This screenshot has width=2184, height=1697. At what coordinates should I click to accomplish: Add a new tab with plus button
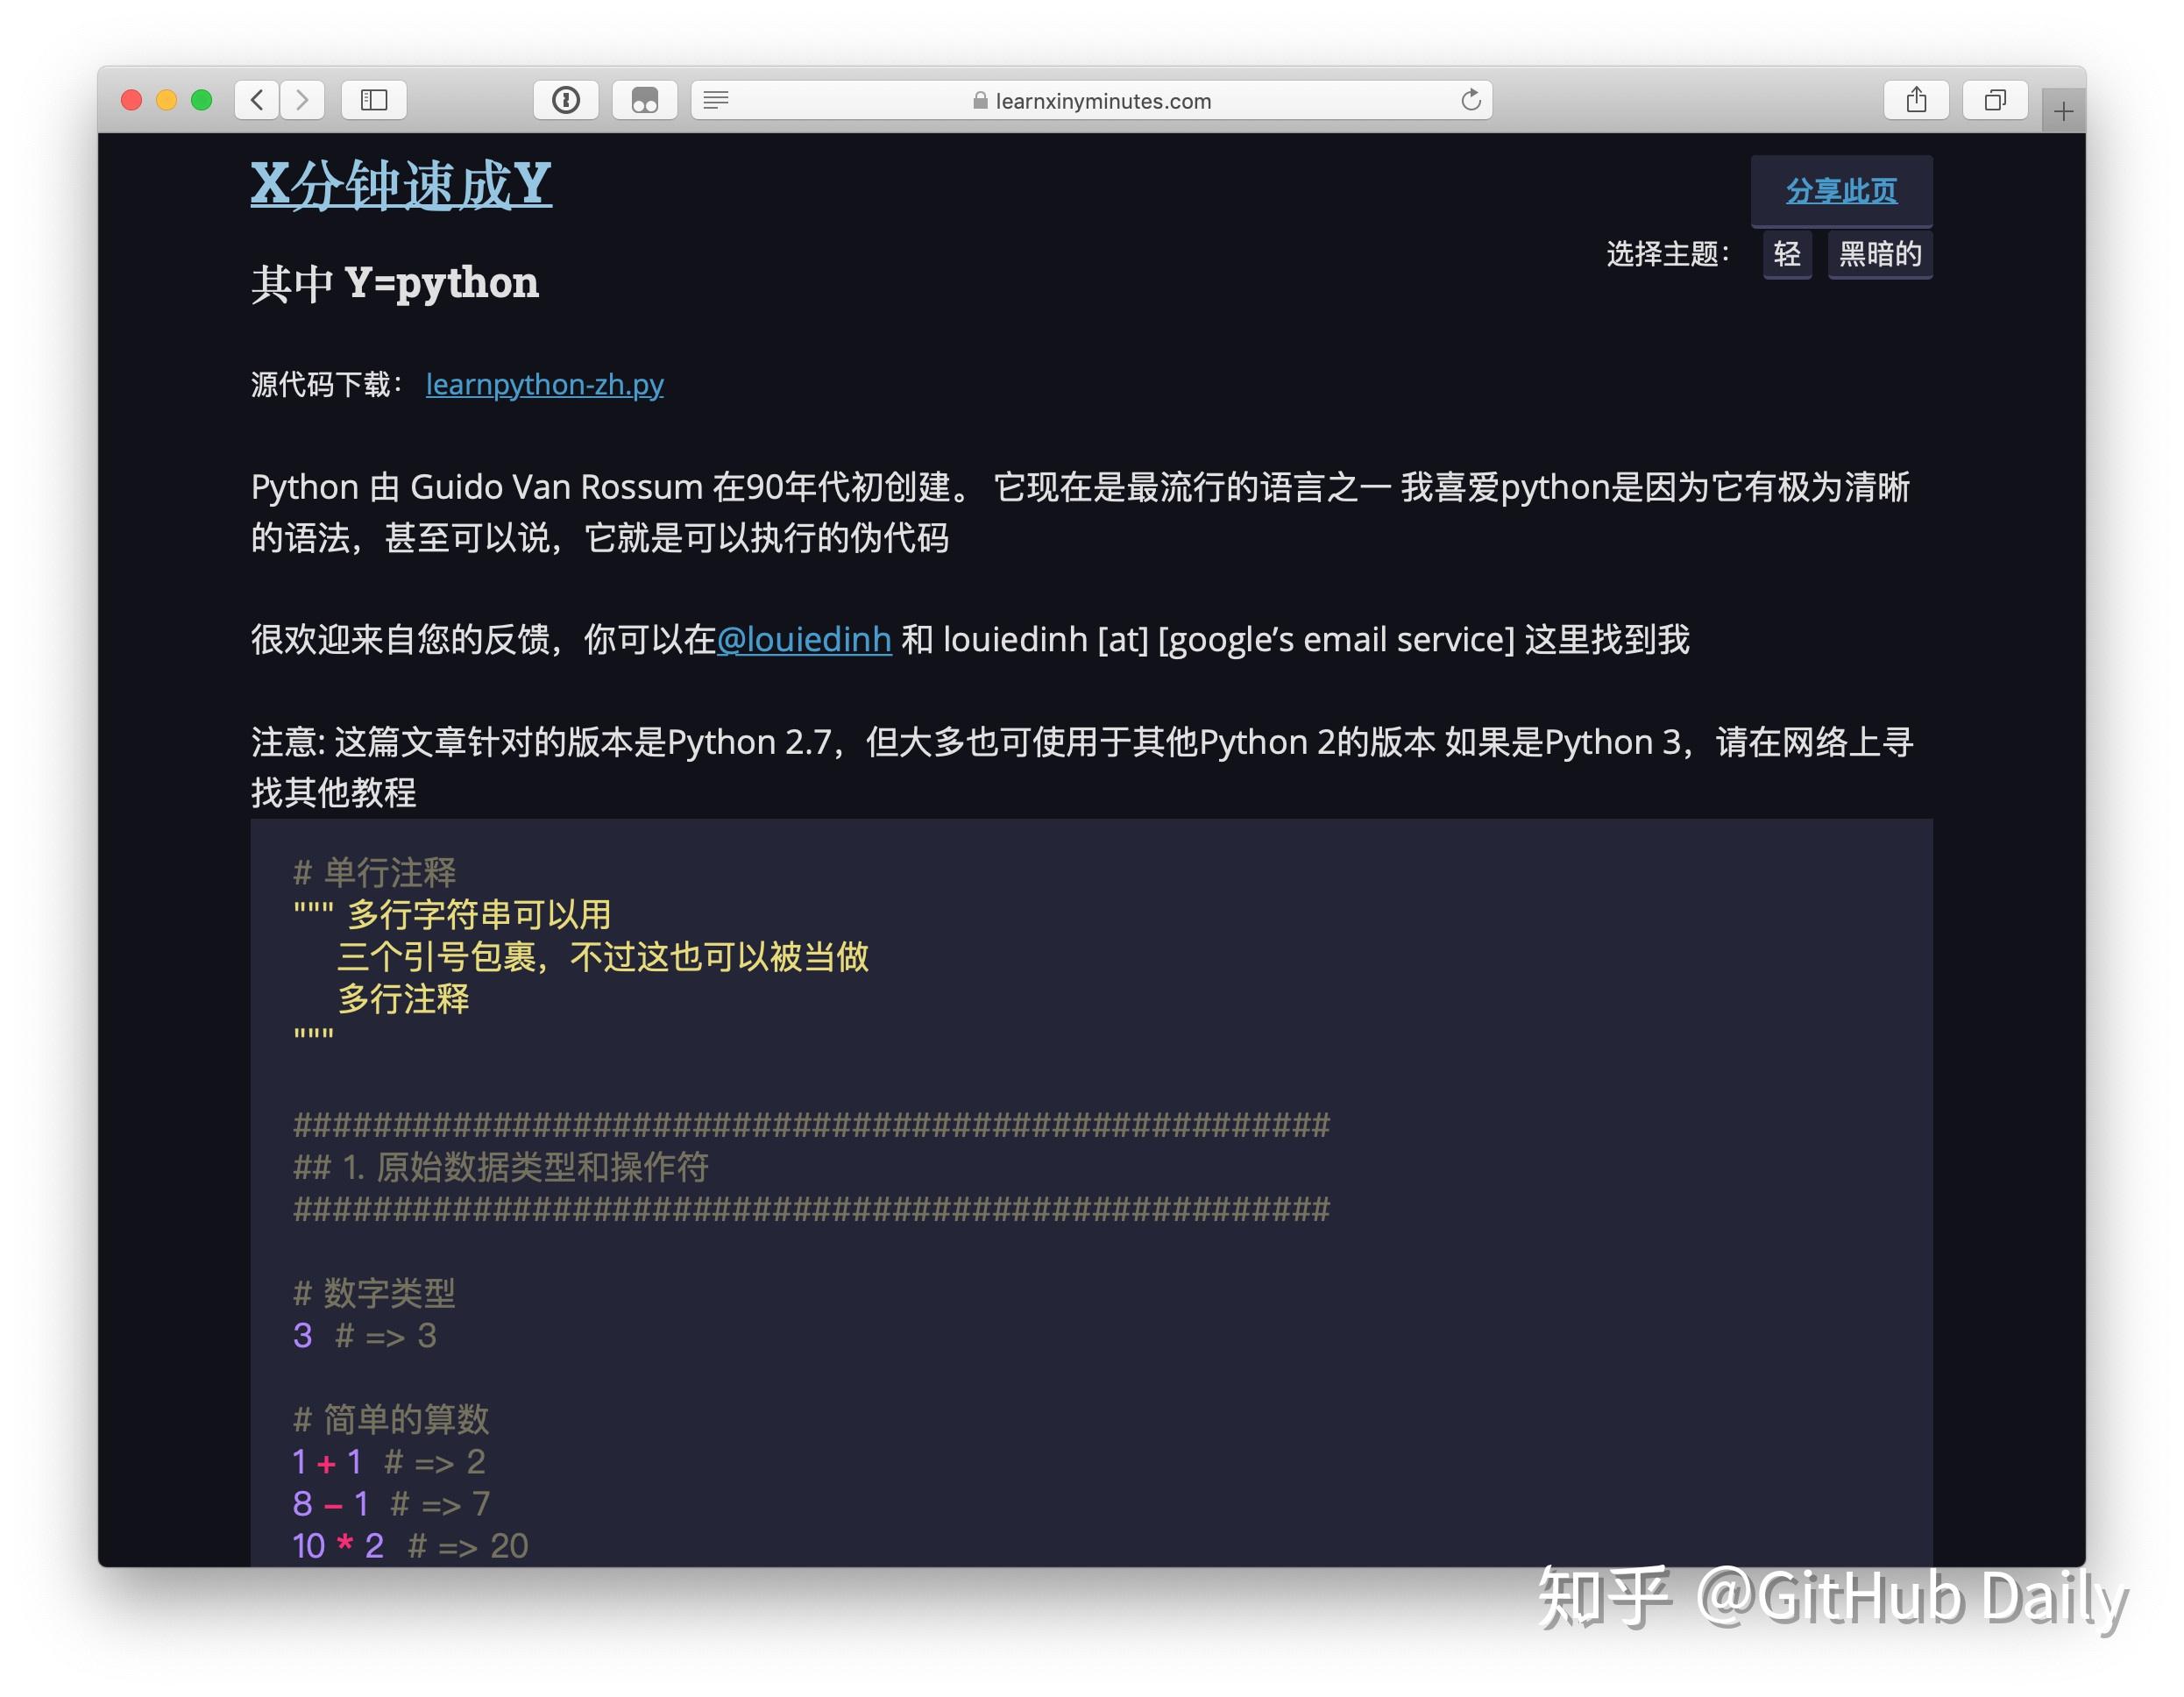(2063, 112)
